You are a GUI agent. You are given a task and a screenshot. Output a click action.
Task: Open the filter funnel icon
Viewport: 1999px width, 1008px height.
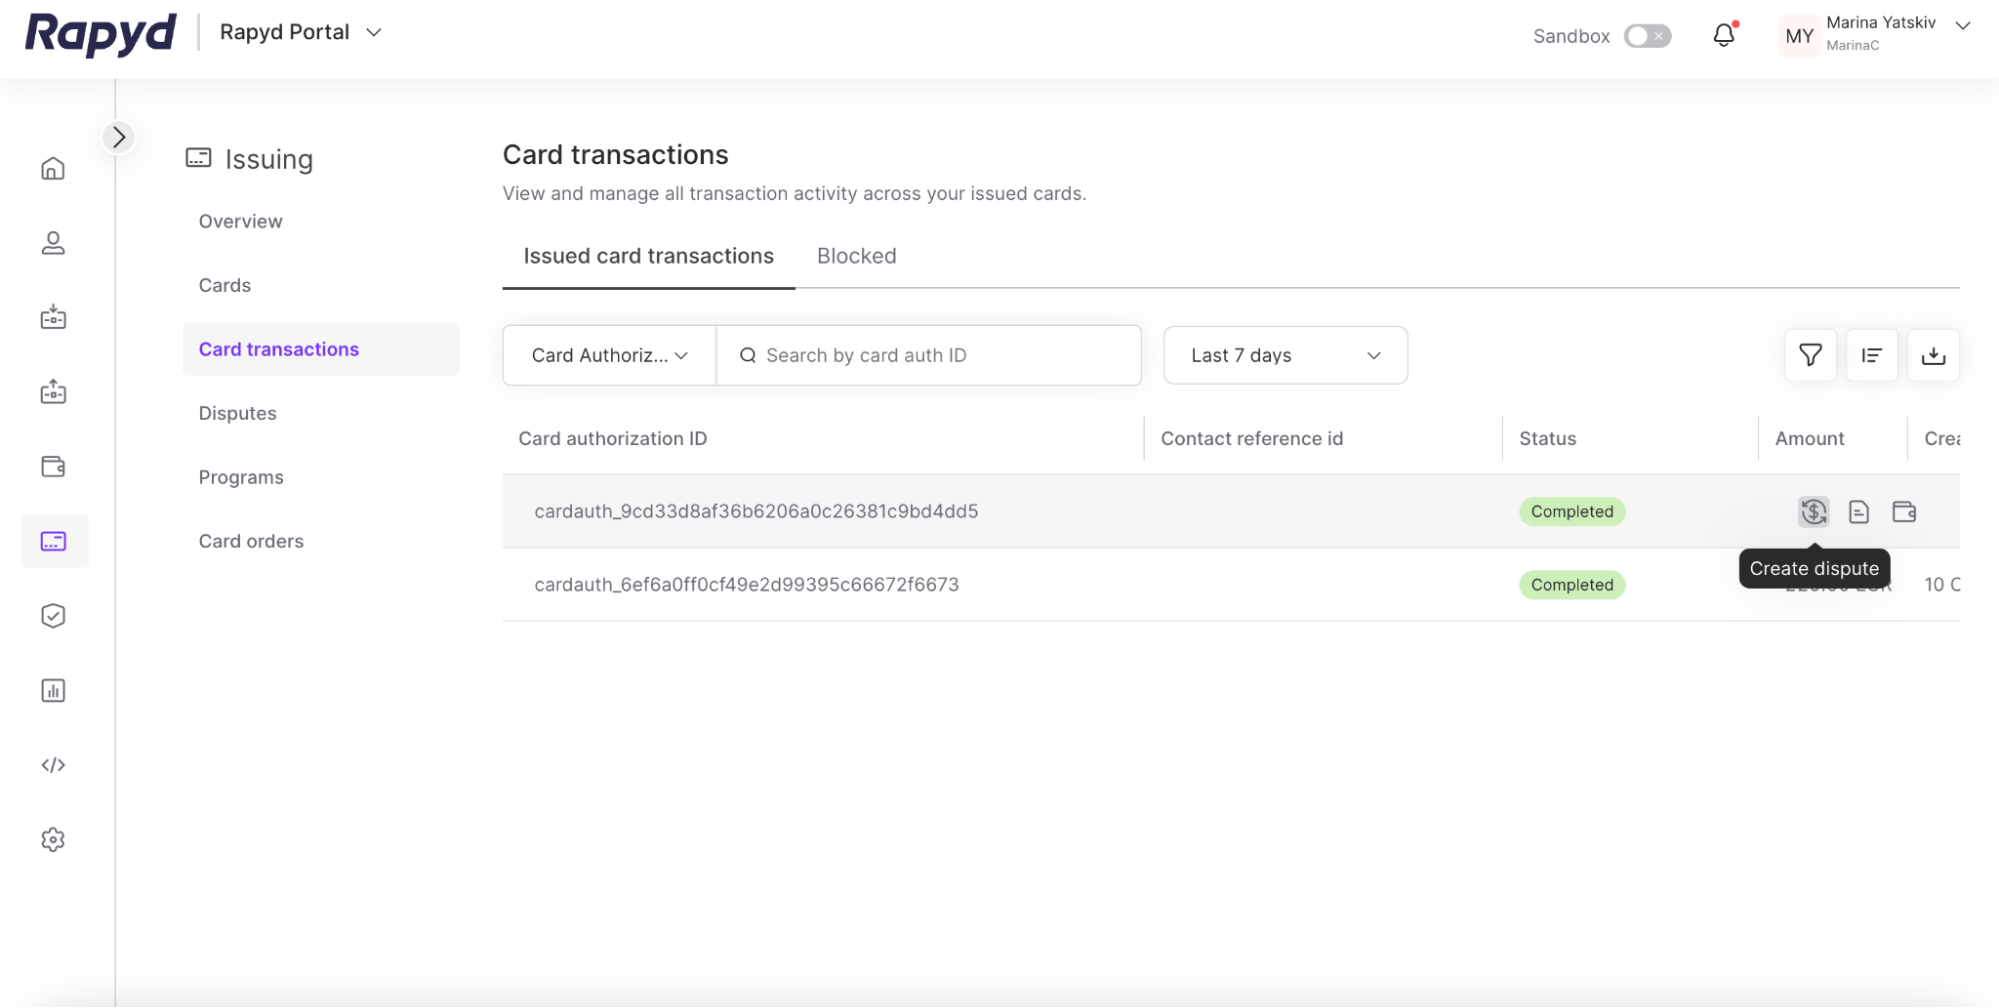[1810, 355]
